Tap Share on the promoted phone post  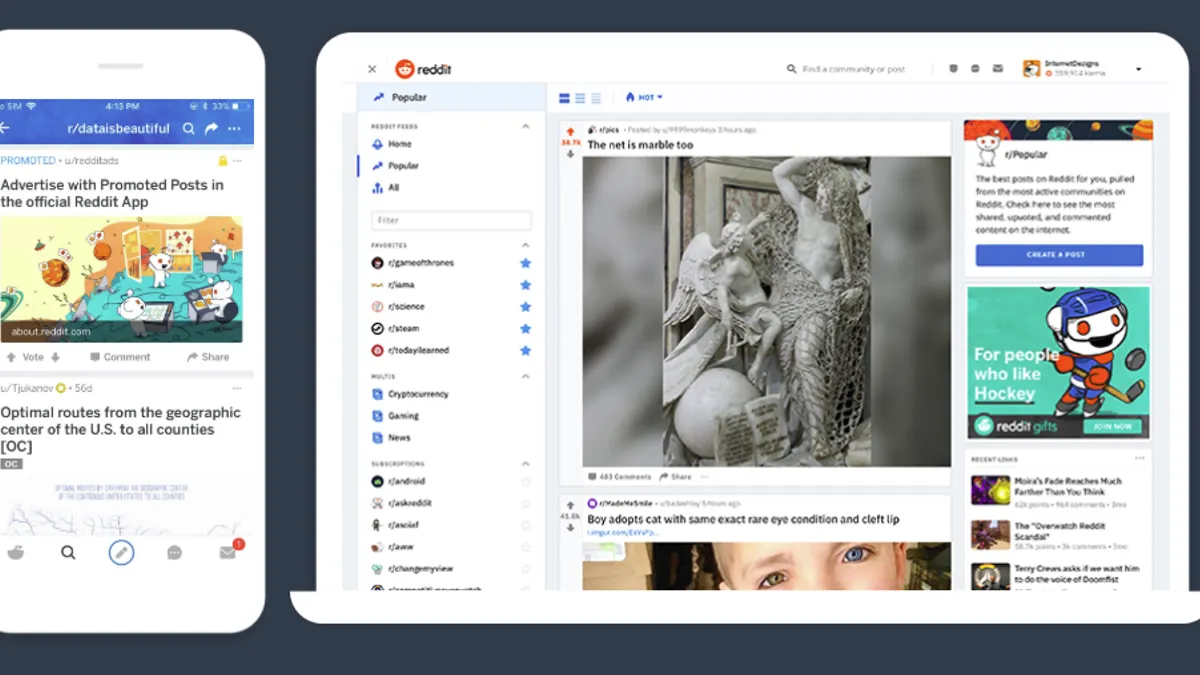tap(208, 357)
